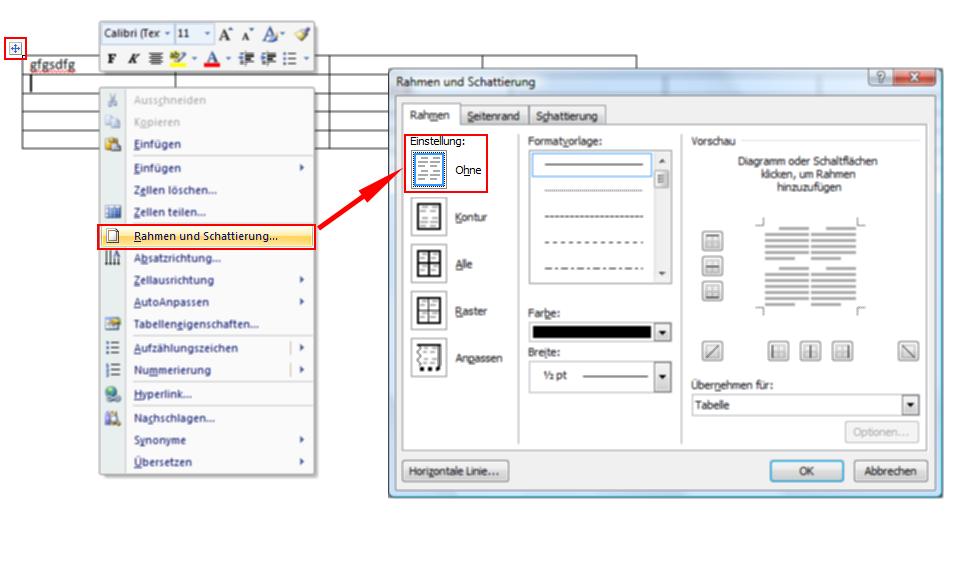The height and width of the screenshot is (566, 969).
Task: Select the dash-dot line style in Formatvorlage
Action: pyautogui.click(x=592, y=268)
